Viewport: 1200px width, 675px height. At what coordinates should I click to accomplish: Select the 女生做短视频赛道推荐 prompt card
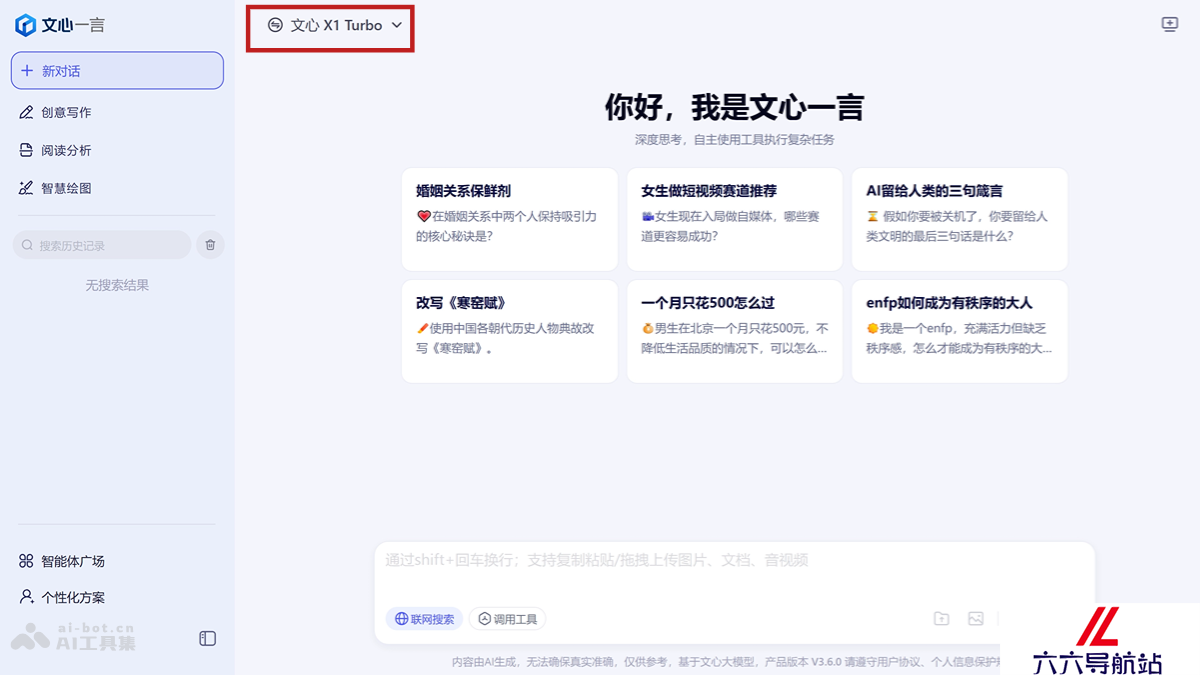pyautogui.click(x=735, y=219)
